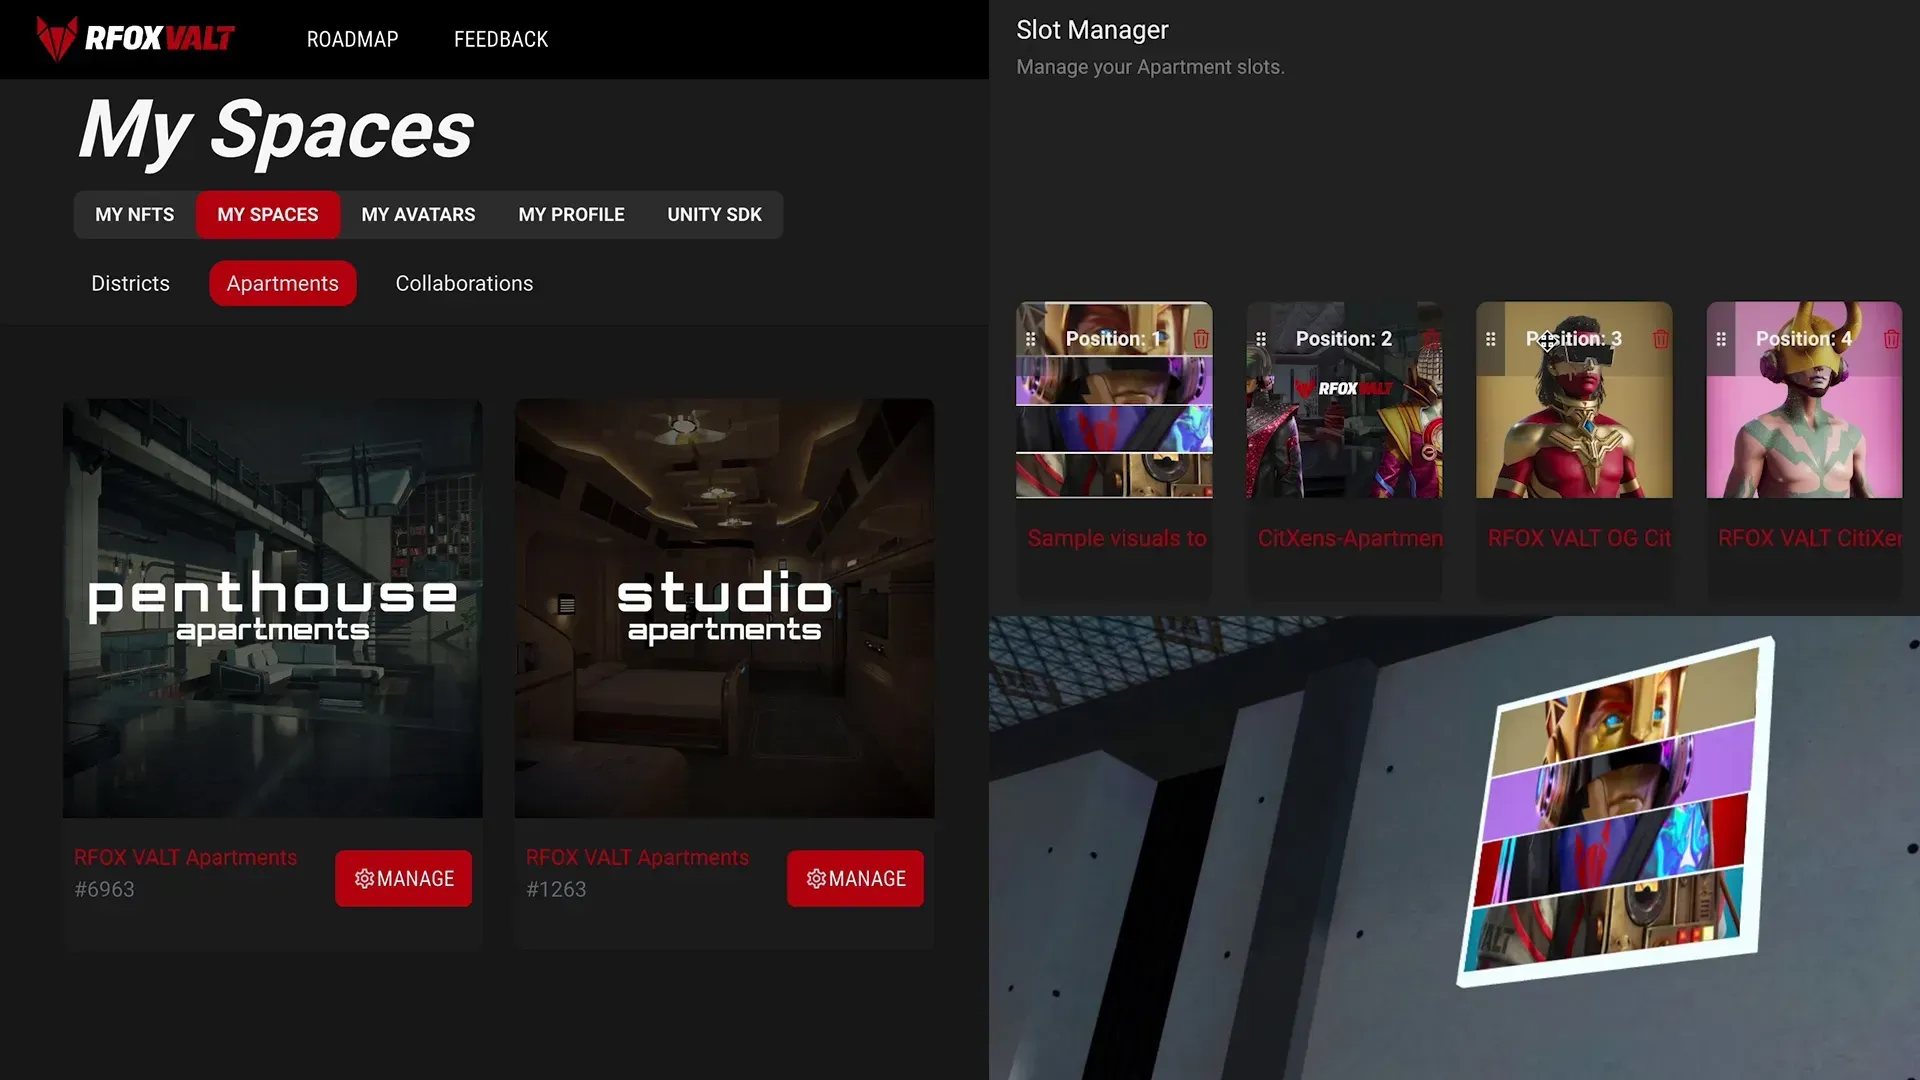Switch to the UNITY SDK tab

click(x=714, y=214)
